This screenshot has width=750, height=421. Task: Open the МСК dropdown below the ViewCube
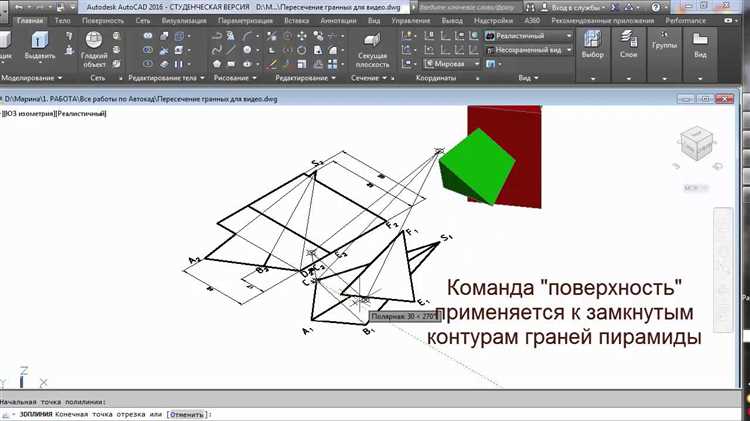point(696,188)
